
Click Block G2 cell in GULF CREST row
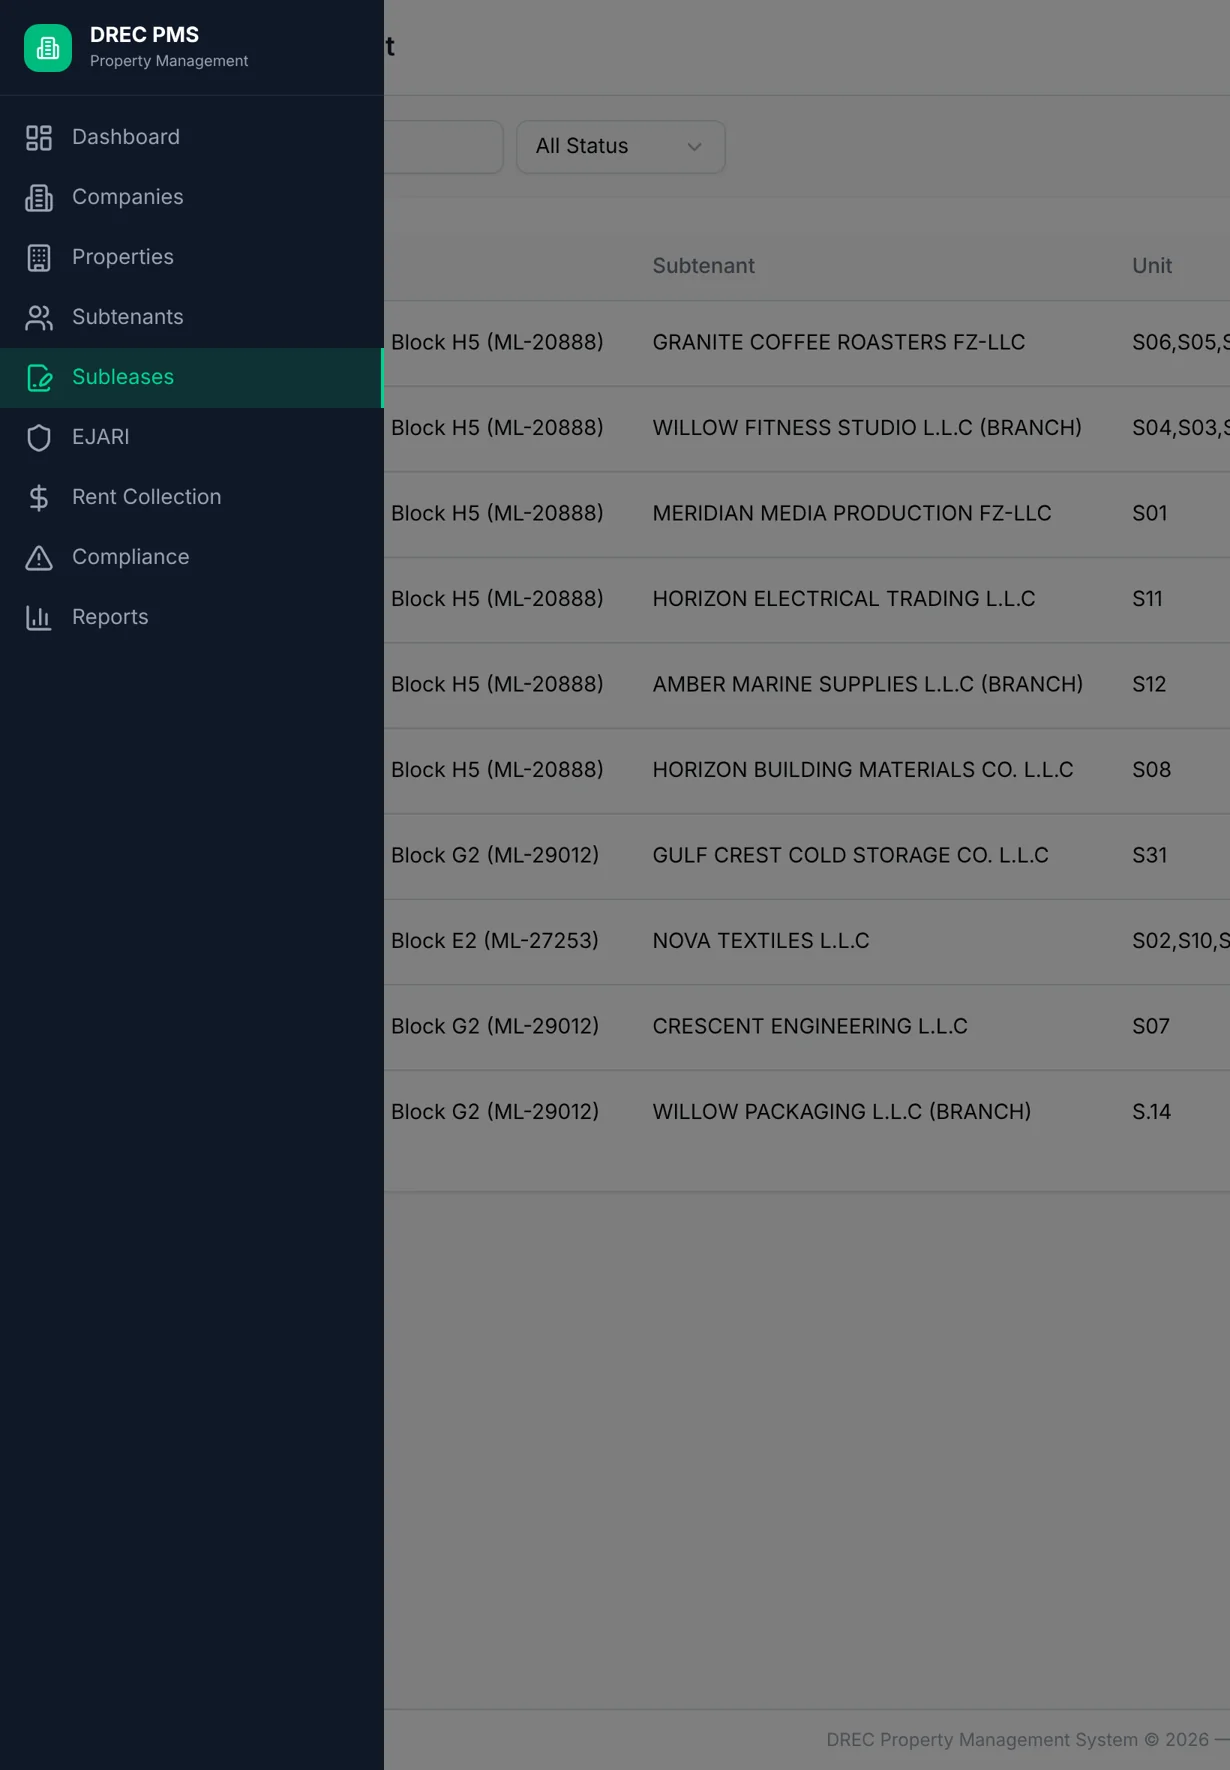tap(495, 856)
